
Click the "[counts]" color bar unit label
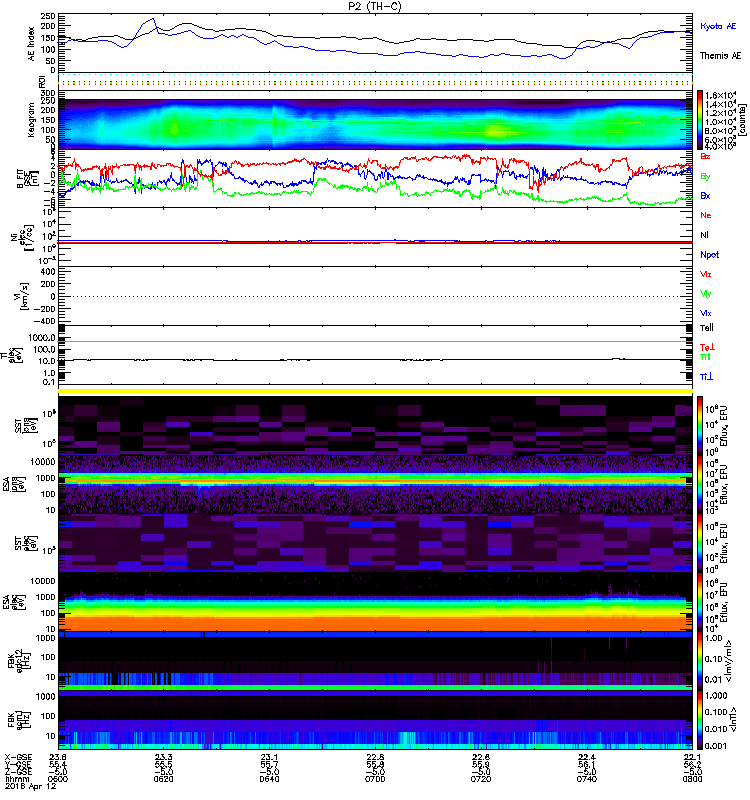[x=741, y=120]
